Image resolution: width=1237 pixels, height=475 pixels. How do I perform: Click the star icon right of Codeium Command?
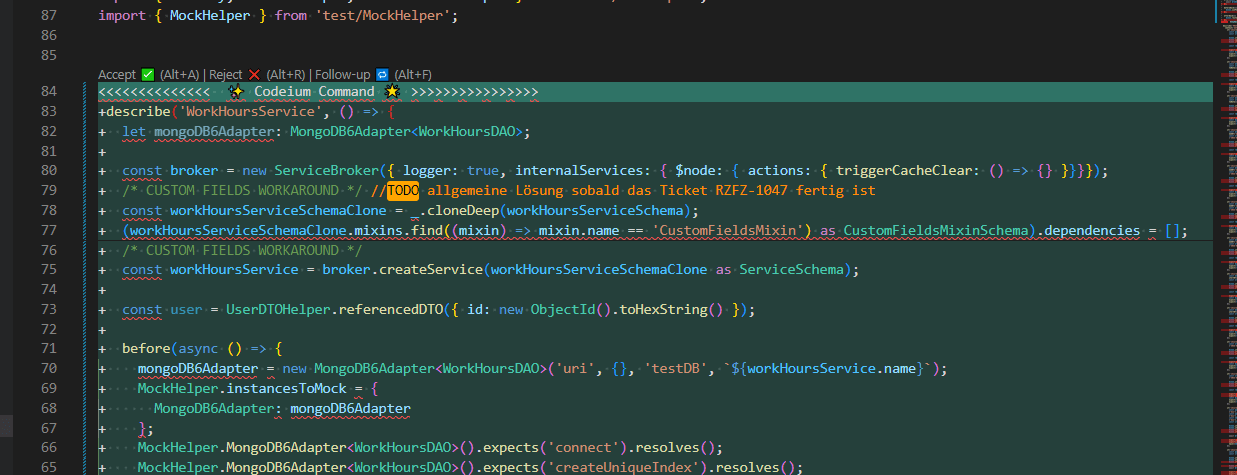[392, 92]
